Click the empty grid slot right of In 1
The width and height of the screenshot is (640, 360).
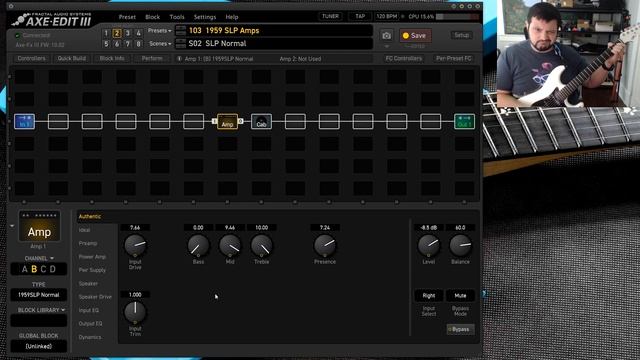click(58, 122)
